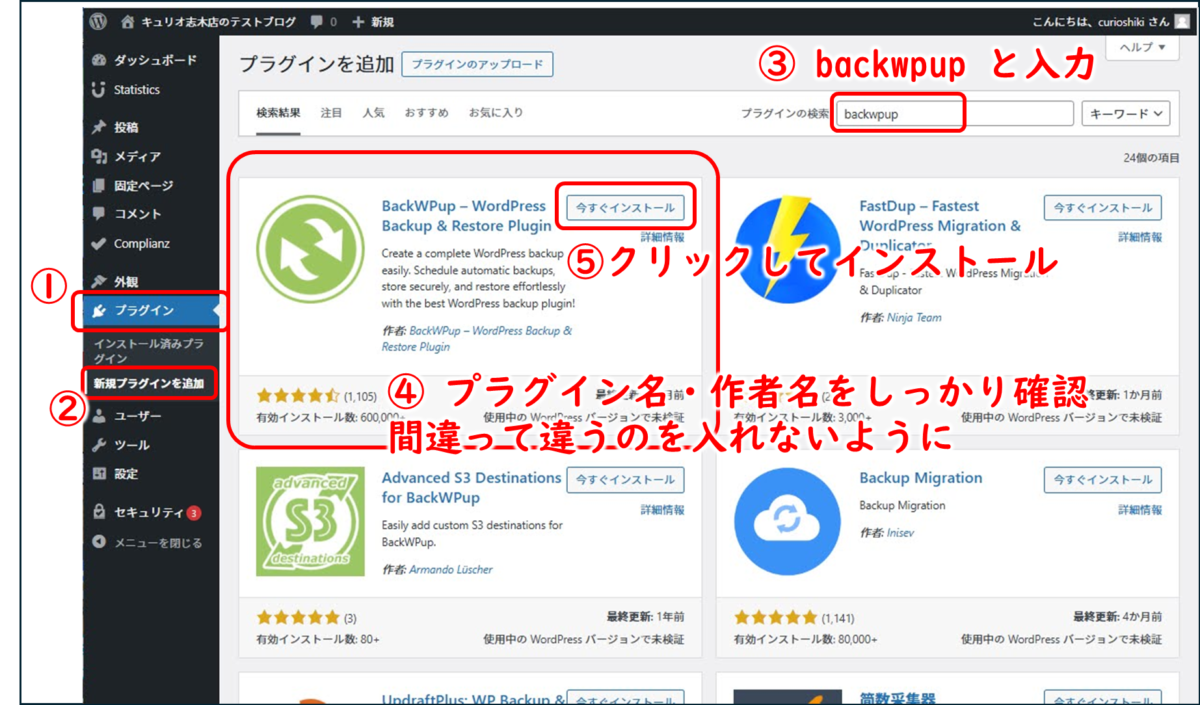Open 詳細情報 for Backup Migration
1200x705 pixels.
click(x=1140, y=510)
